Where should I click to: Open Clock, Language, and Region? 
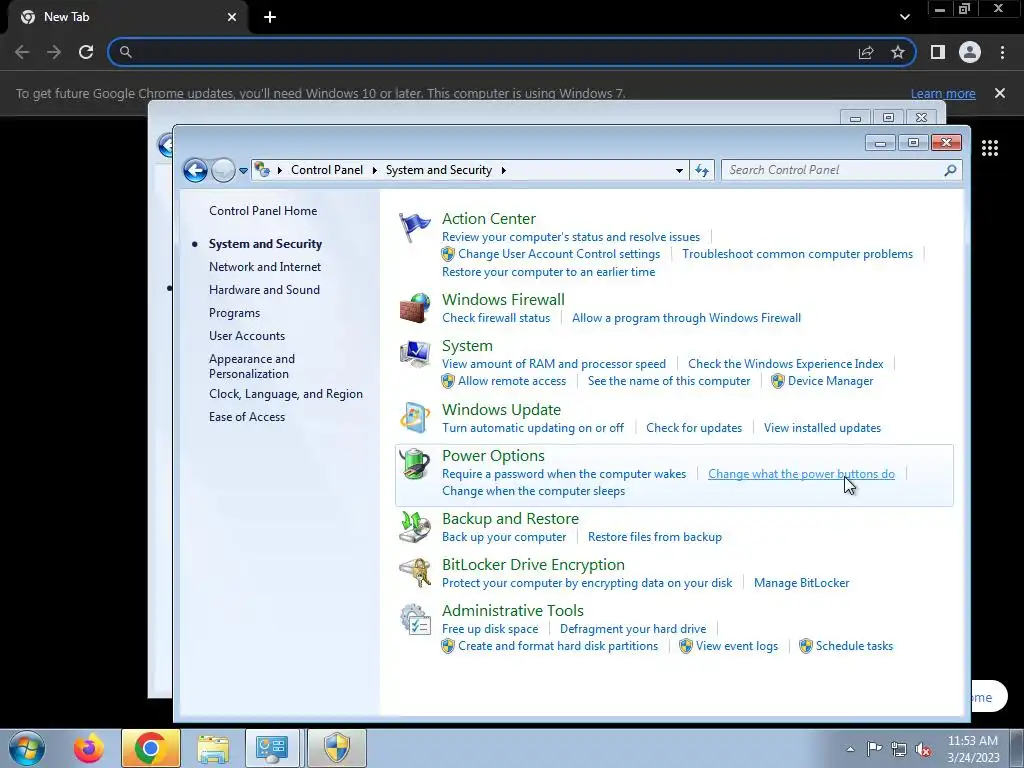[286, 394]
